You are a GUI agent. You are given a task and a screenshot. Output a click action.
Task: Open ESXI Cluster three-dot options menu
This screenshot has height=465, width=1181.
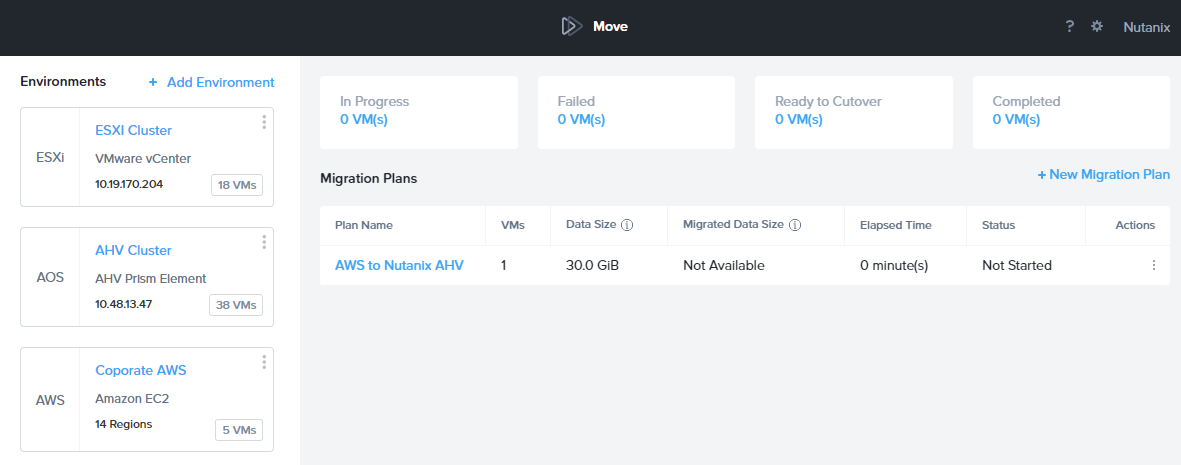click(264, 122)
